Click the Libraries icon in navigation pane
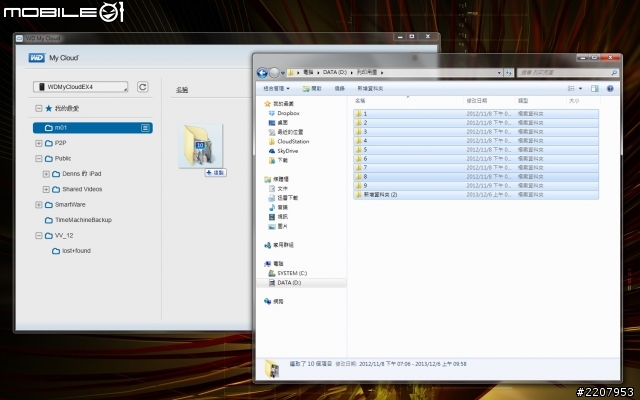 coord(268,179)
